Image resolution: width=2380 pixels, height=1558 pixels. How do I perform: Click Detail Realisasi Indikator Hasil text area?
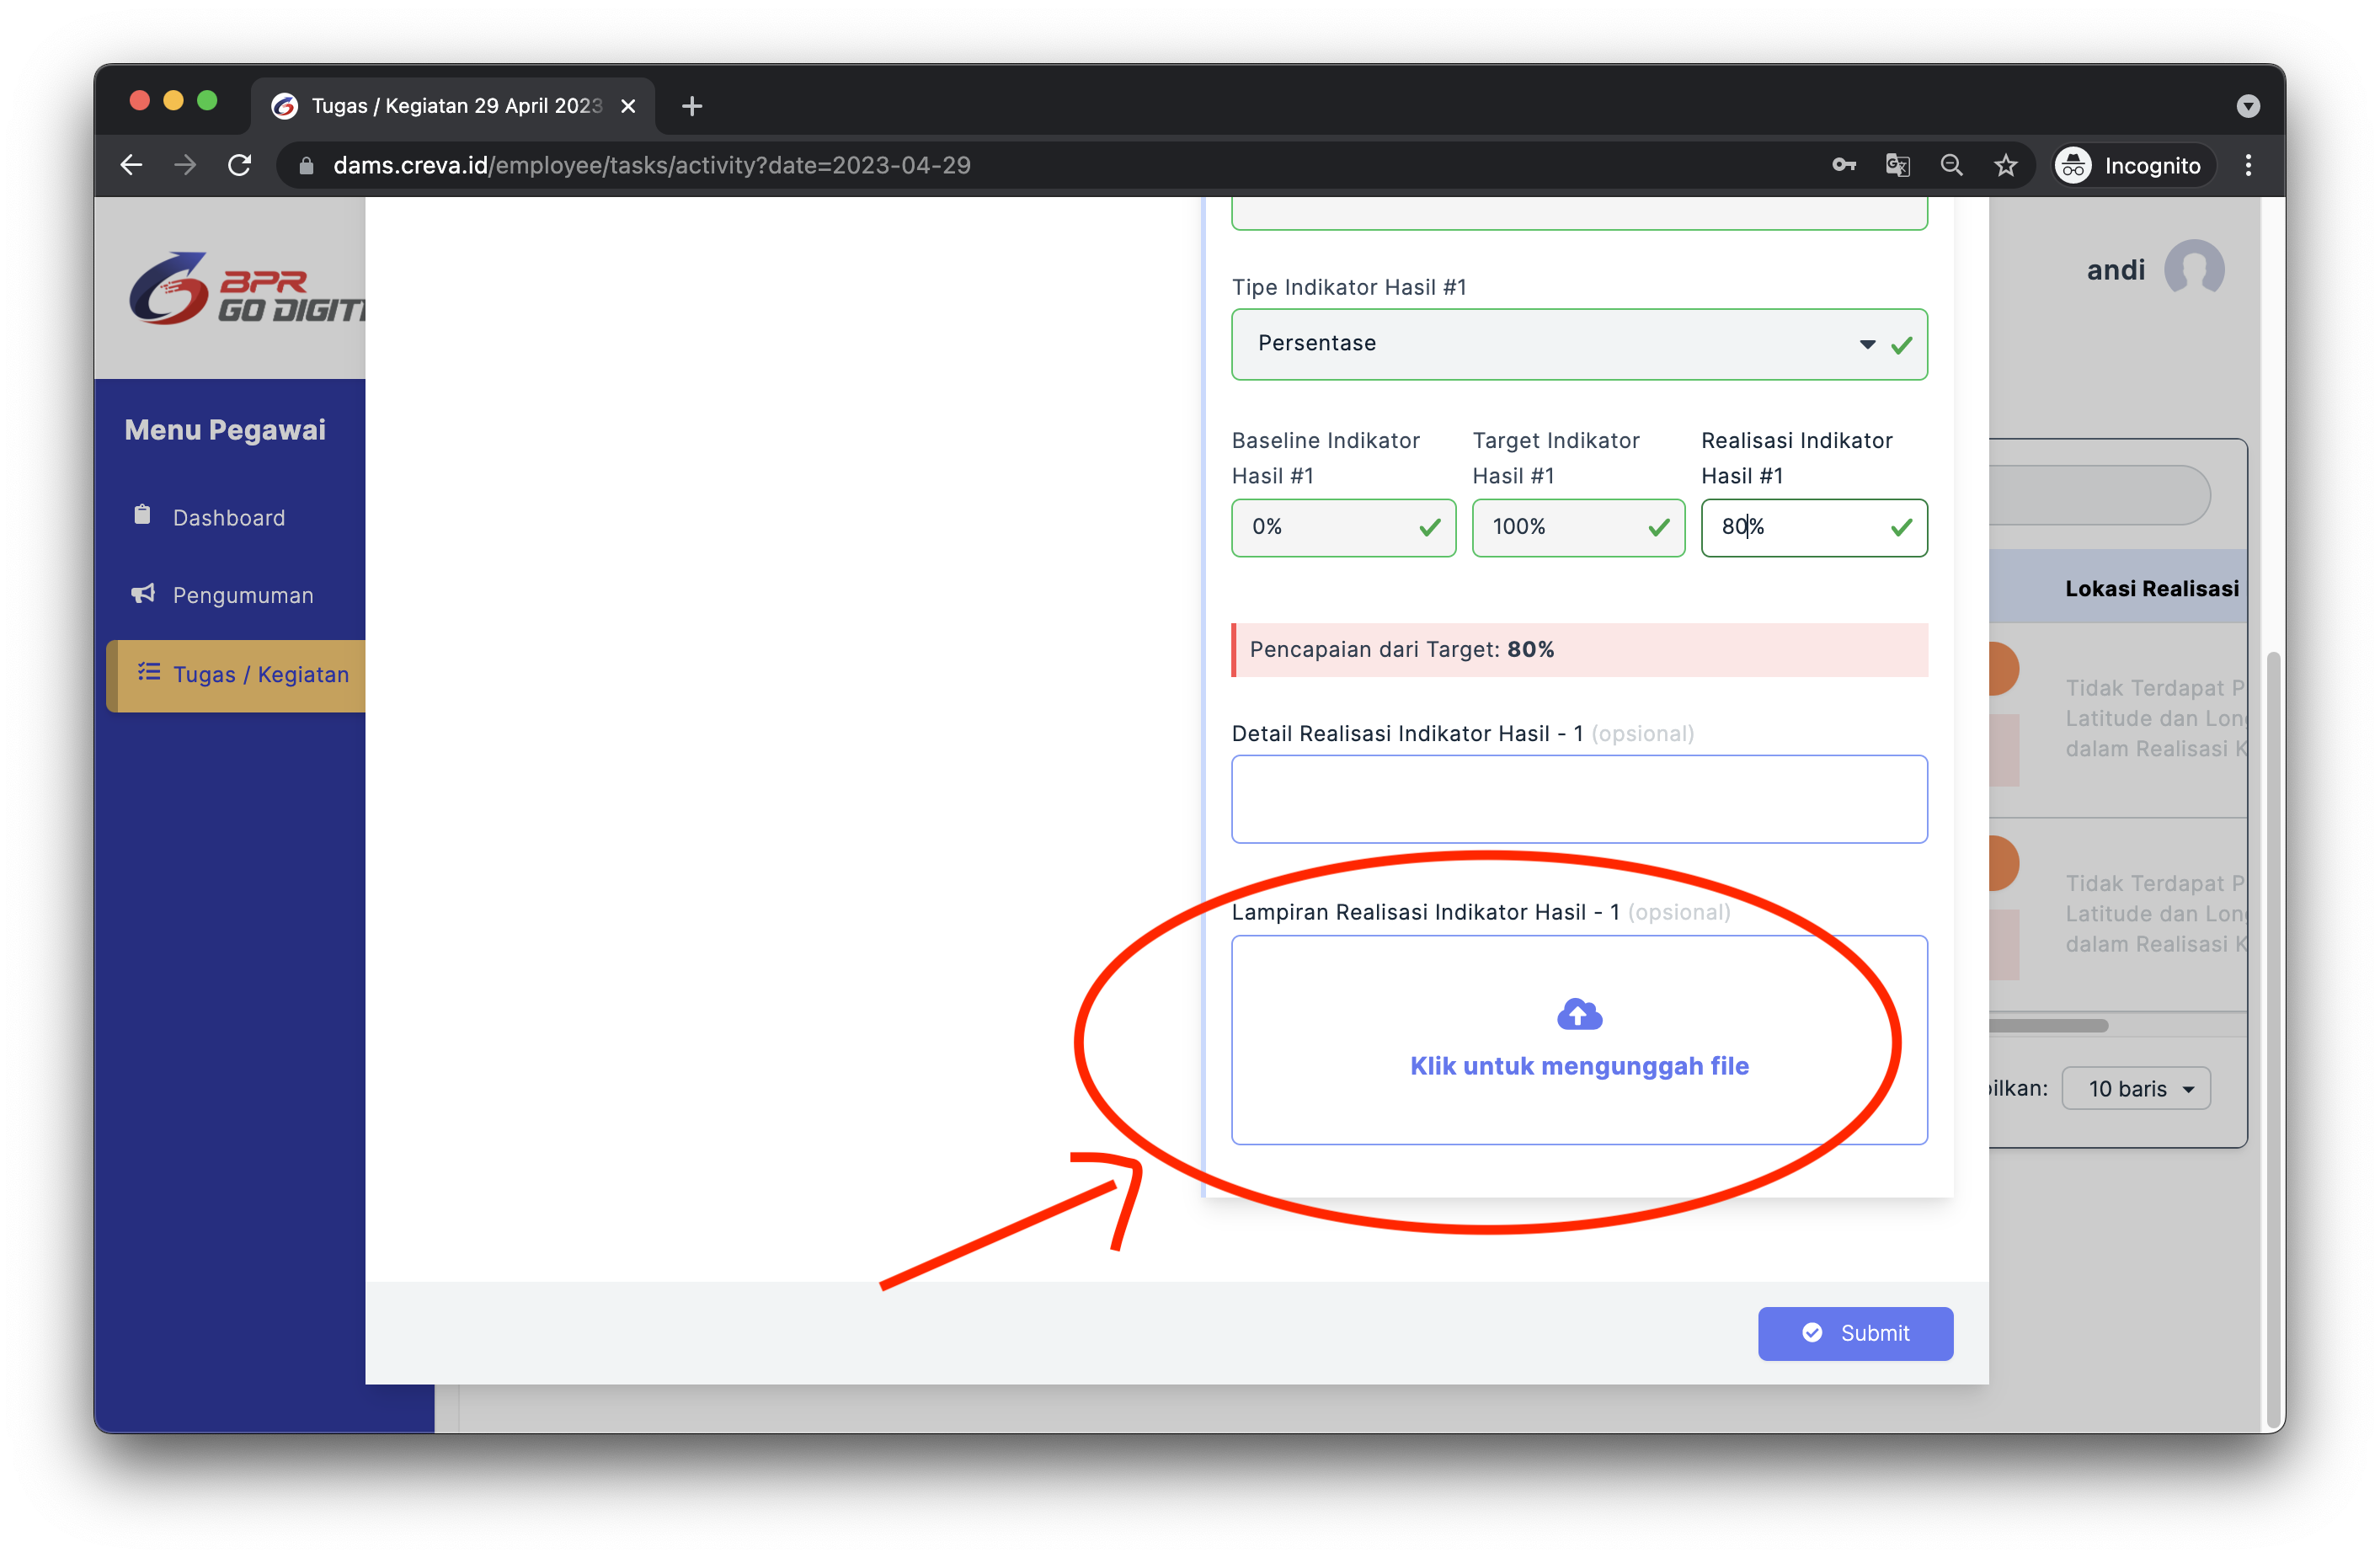pyautogui.click(x=1579, y=799)
